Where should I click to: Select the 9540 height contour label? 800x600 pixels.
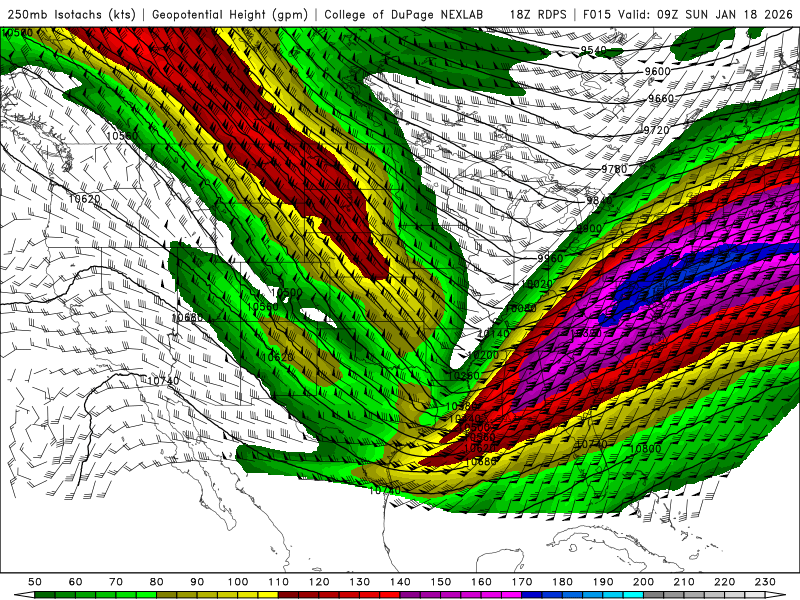coord(593,50)
